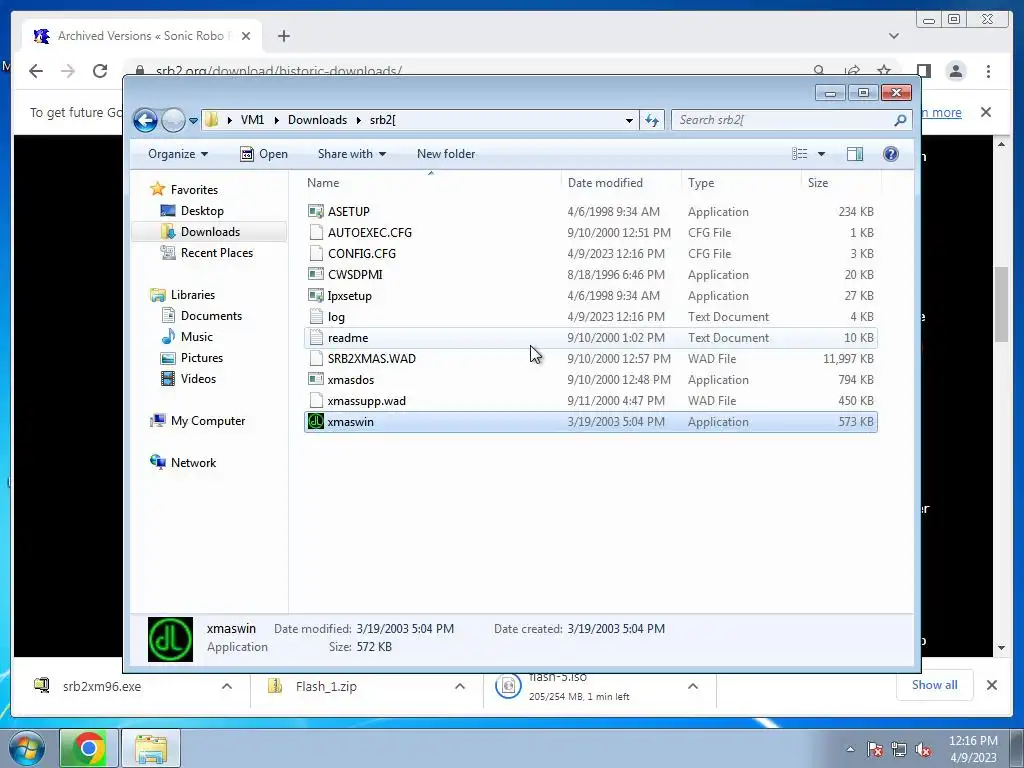Open Chrome profile avatar menu

956,71
